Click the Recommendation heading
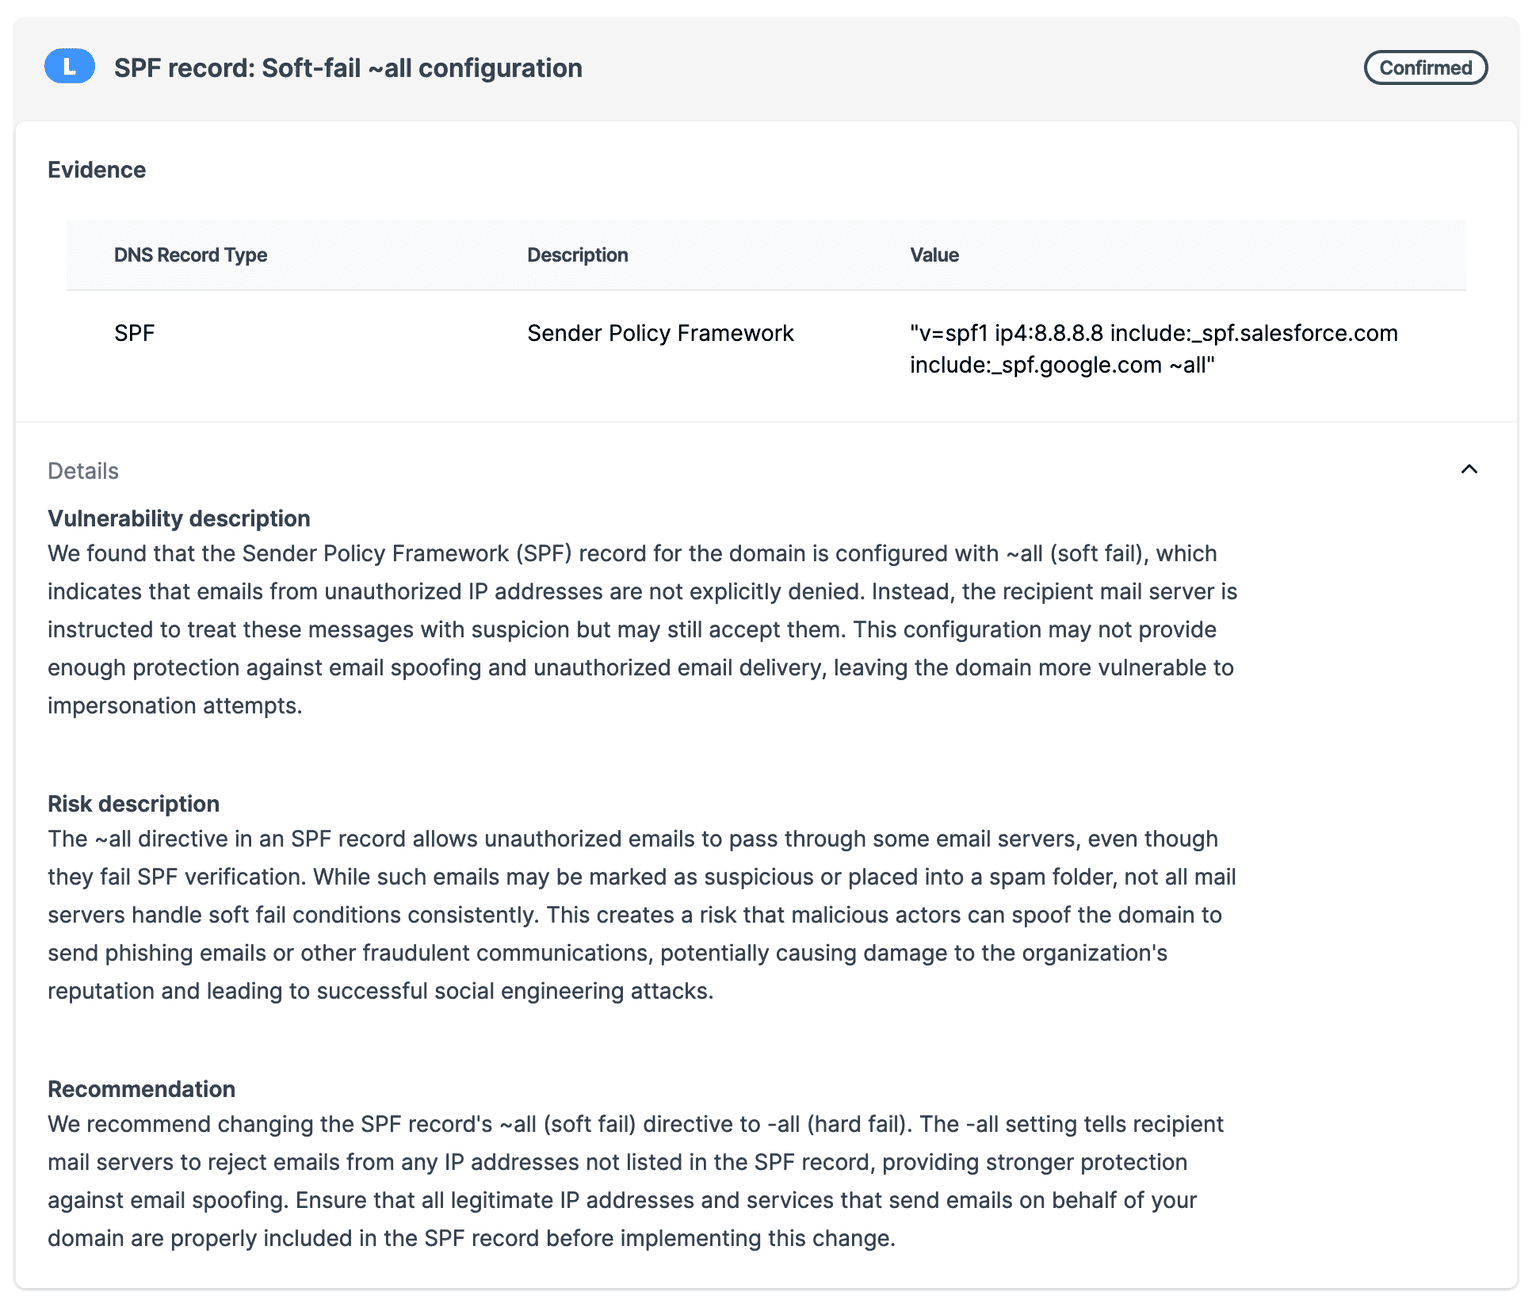The height and width of the screenshot is (1300, 1536). click(141, 1089)
